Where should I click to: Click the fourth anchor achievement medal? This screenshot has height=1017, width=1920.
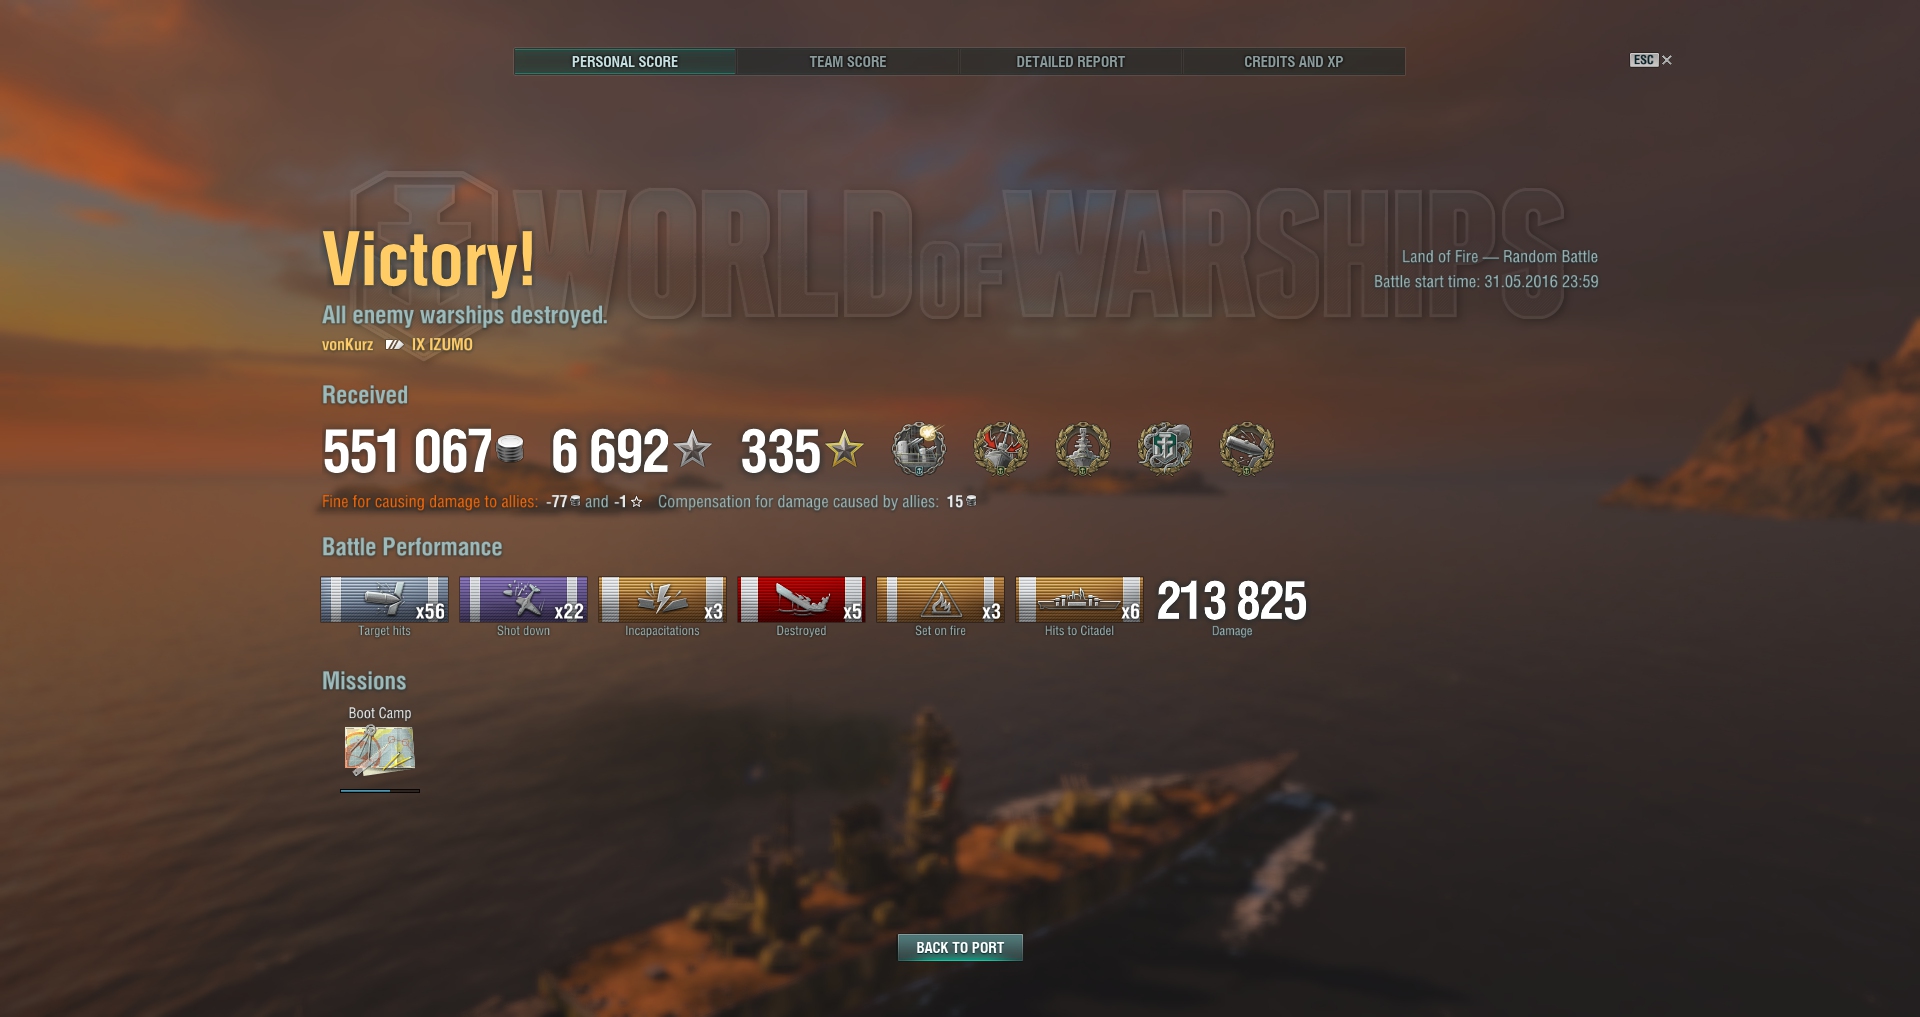(1165, 448)
